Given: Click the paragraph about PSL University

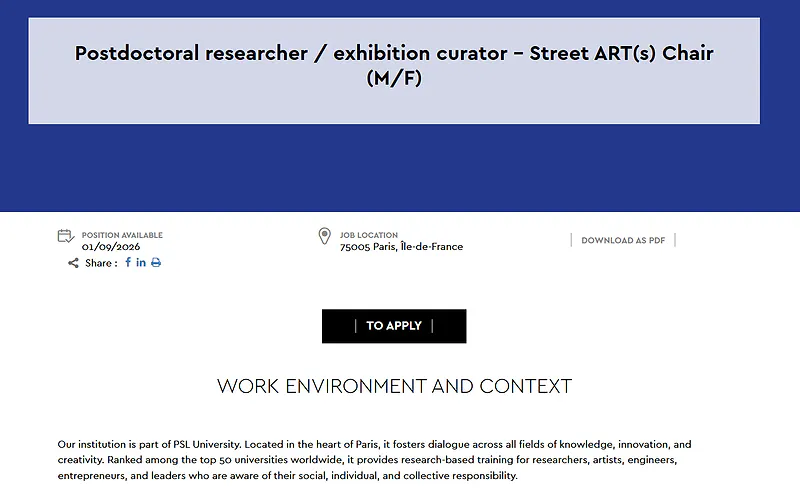Looking at the screenshot, I should coord(374,460).
